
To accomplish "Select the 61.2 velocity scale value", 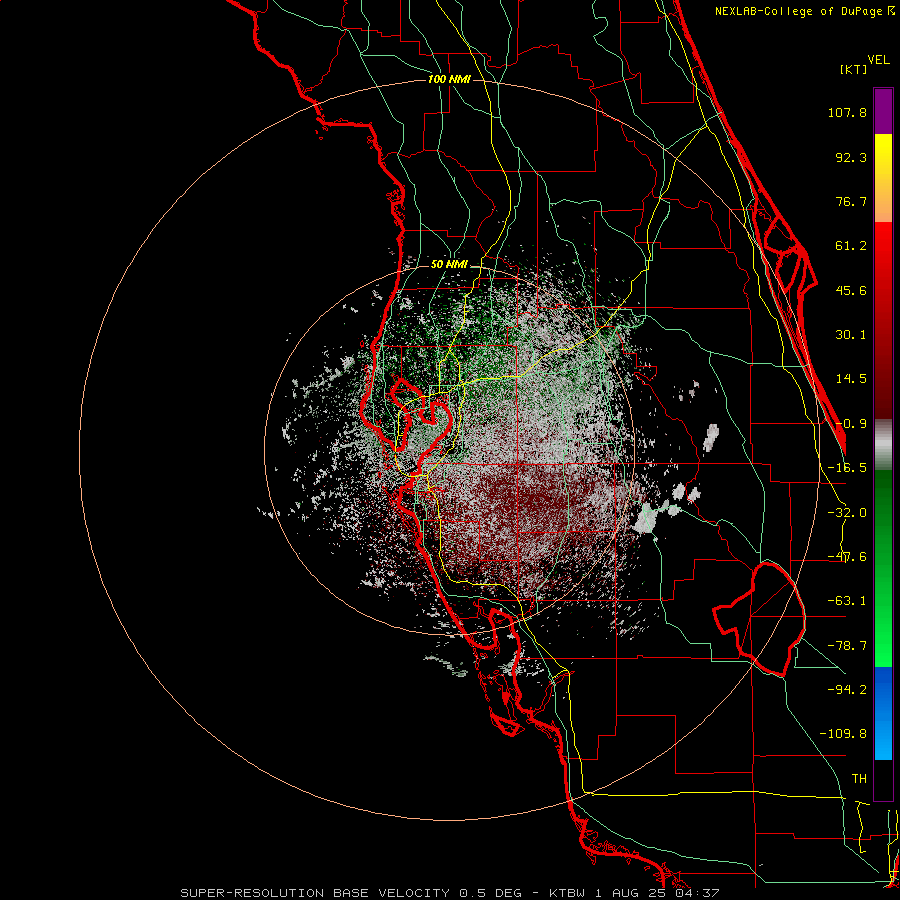I will [851, 246].
